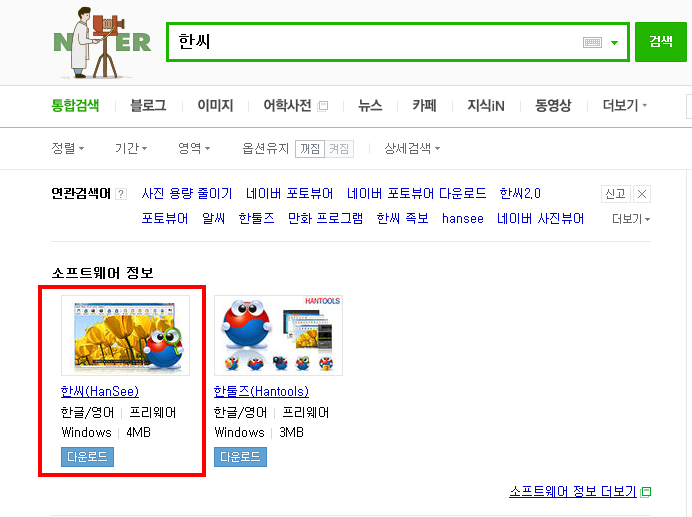Click the new-window icon next to 어학사전
This screenshot has width=692, height=517.
tap(323, 106)
